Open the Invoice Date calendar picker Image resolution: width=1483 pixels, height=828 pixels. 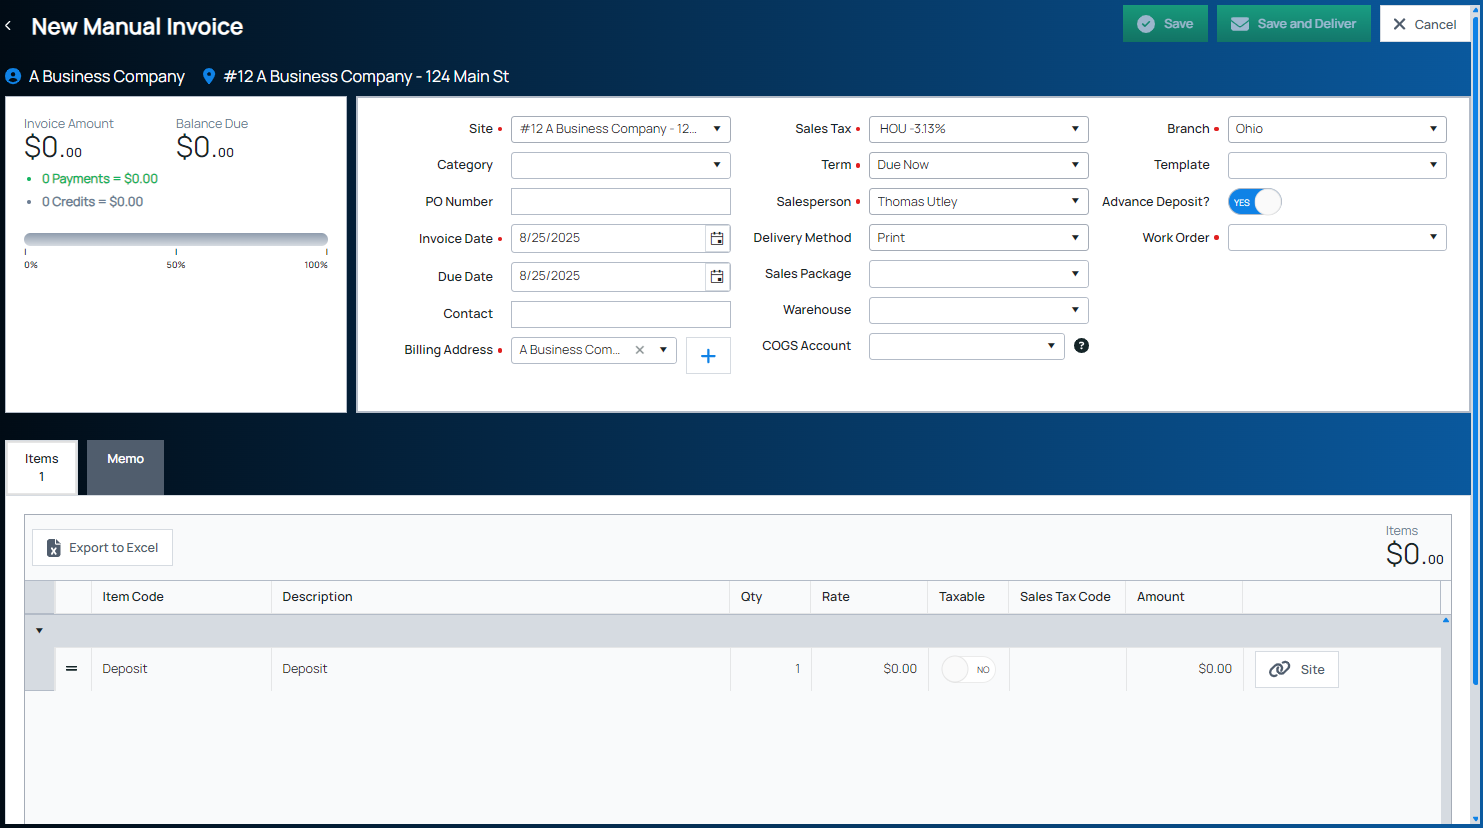coord(717,238)
